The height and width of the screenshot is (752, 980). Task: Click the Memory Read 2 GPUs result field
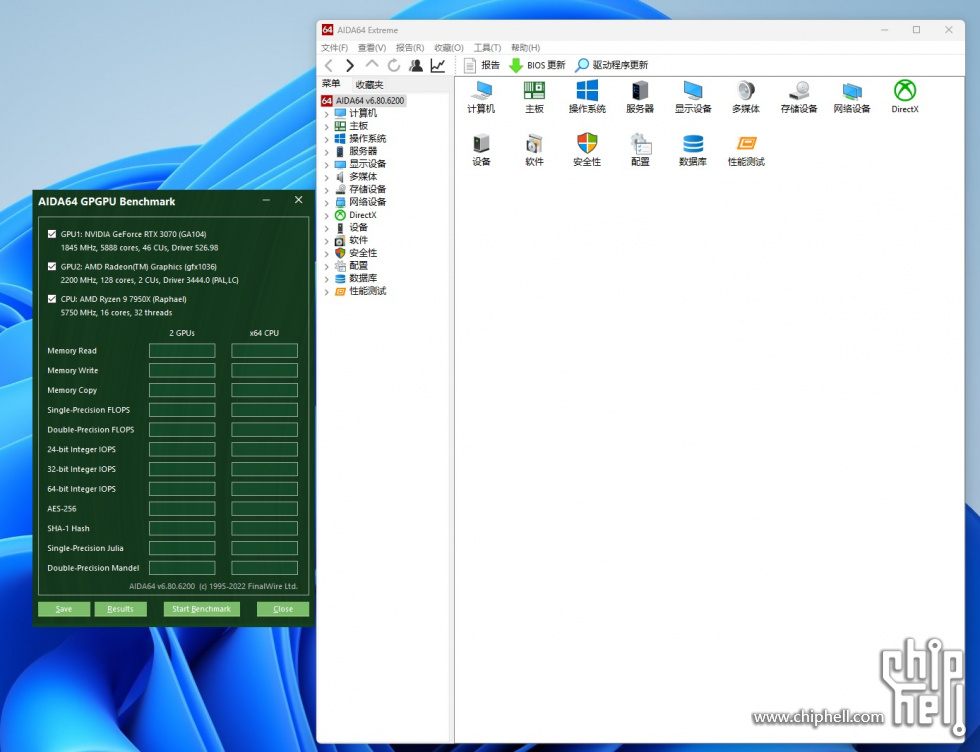point(182,351)
